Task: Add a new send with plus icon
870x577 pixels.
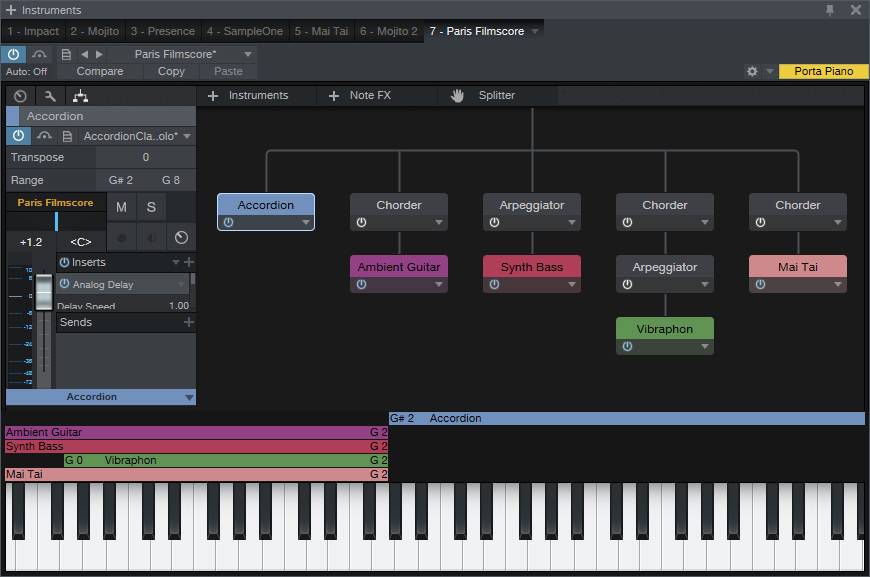Action: [189, 322]
